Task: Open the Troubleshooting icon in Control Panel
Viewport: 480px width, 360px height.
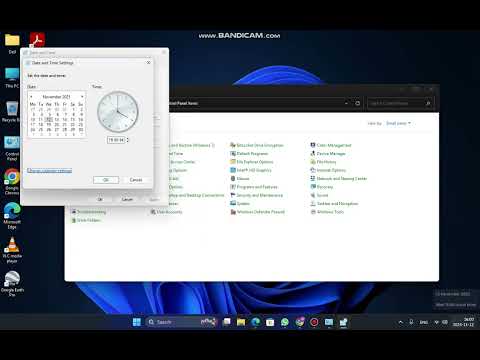Action: (73, 212)
